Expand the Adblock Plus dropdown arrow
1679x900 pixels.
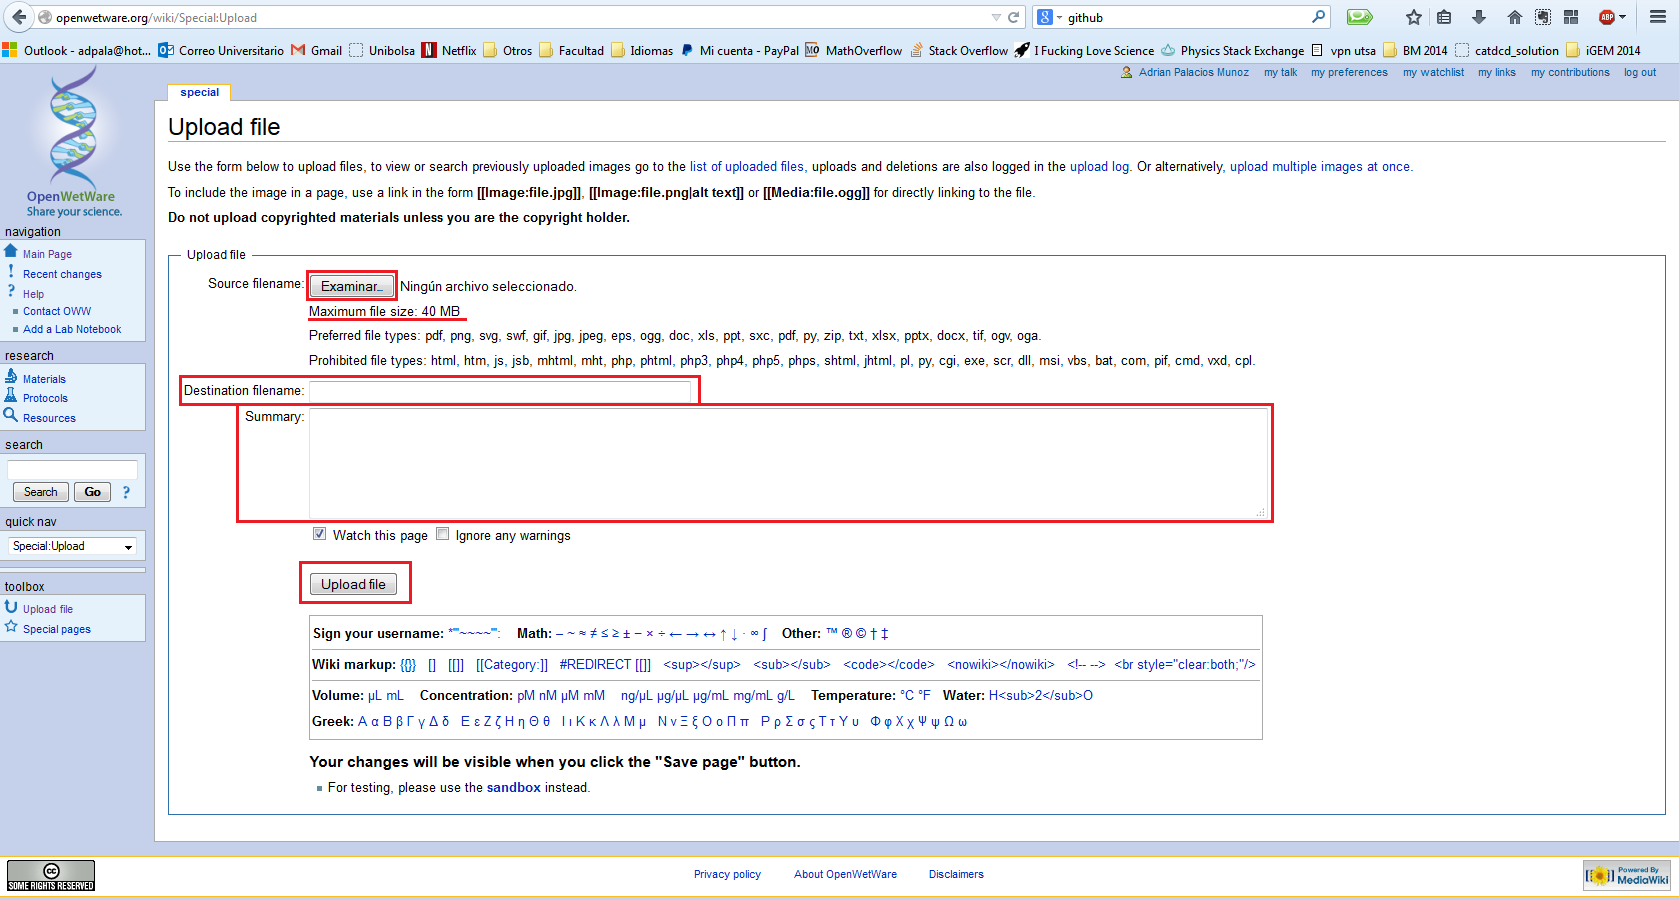[x=1622, y=17]
